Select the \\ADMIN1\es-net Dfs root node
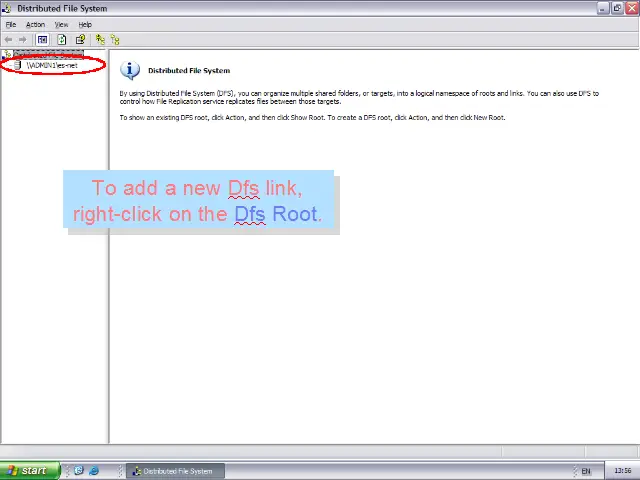This screenshot has height=480, width=640. 52,65
